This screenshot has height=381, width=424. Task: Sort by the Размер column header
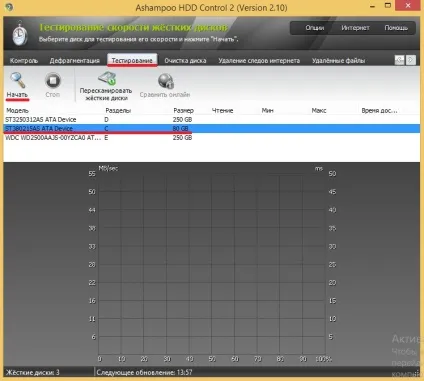pos(183,110)
